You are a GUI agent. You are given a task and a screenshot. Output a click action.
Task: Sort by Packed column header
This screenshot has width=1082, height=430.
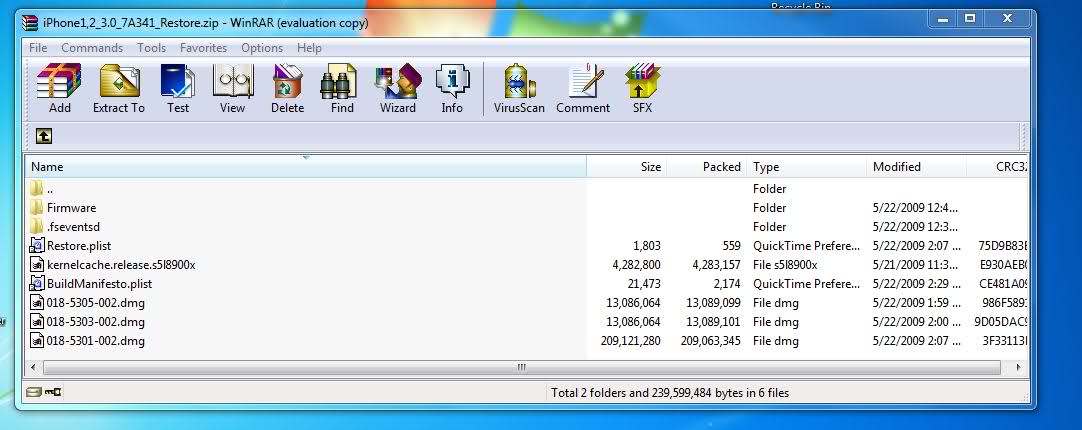tap(707, 166)
